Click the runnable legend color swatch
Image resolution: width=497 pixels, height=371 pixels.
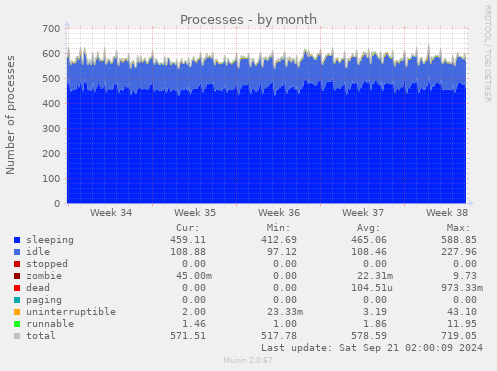click(x=17, y=324)
